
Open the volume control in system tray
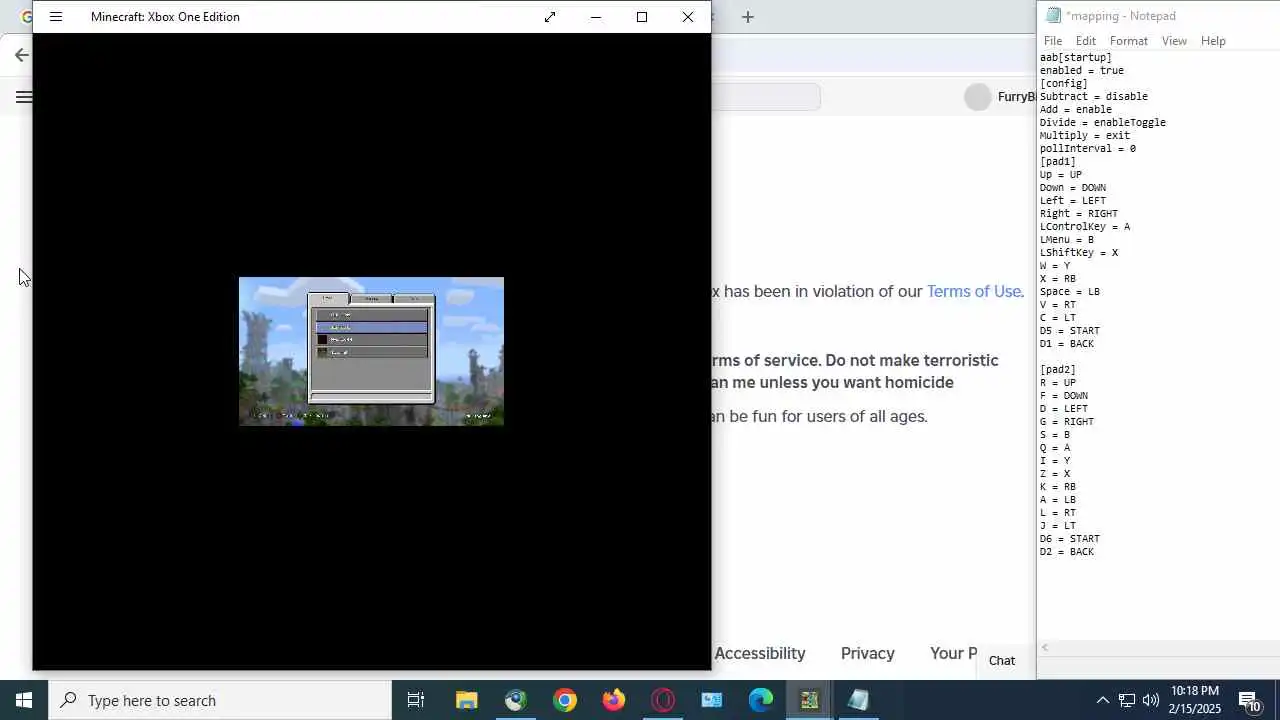(x=1151, y=700)
